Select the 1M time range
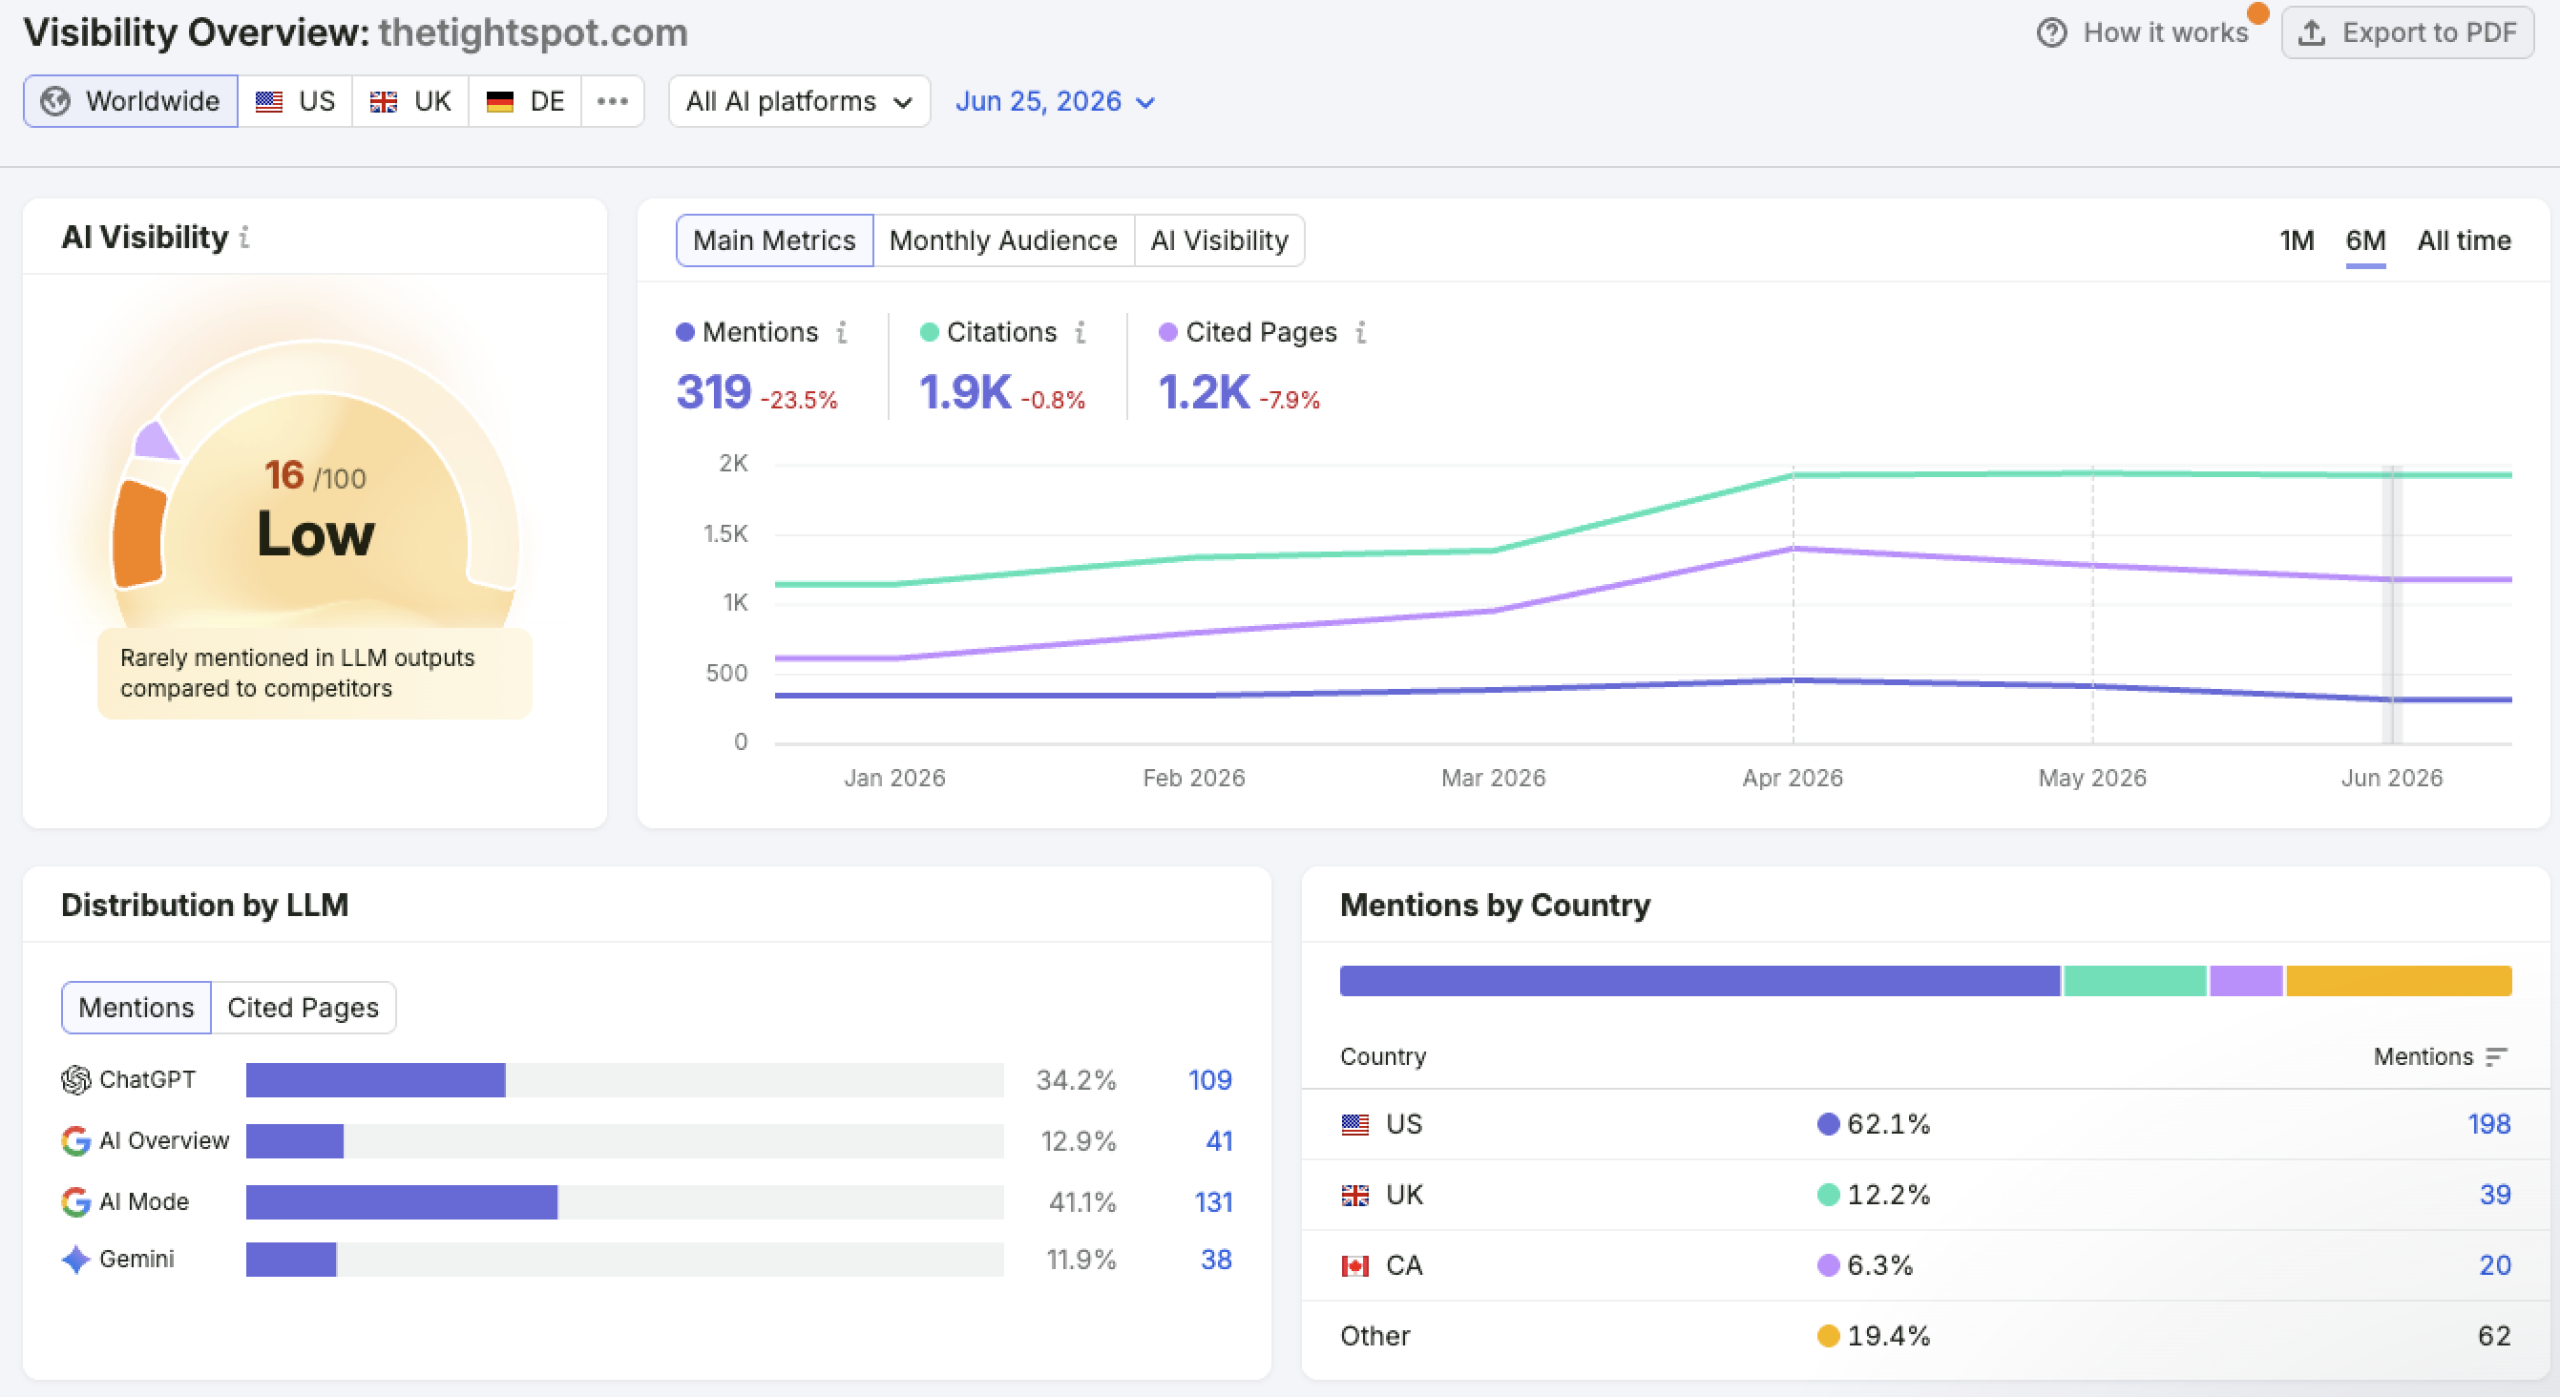The image size is (2560, 1397). pyautogui.click(x=2296, y=240)
